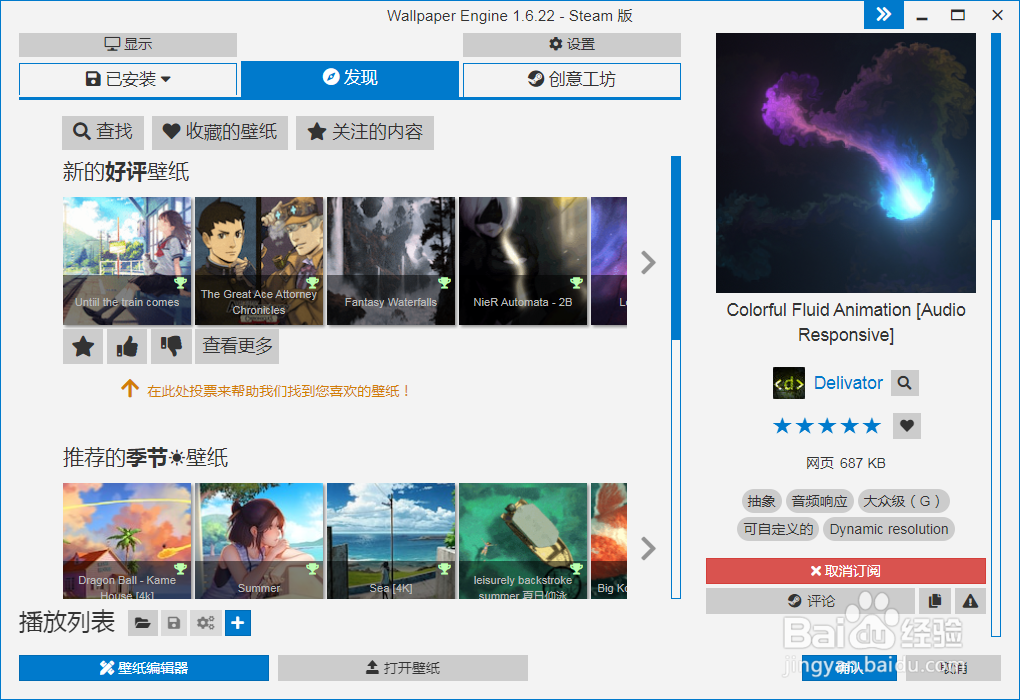
Task: Switch to the Discover (发现) tab
Action: 350,78
